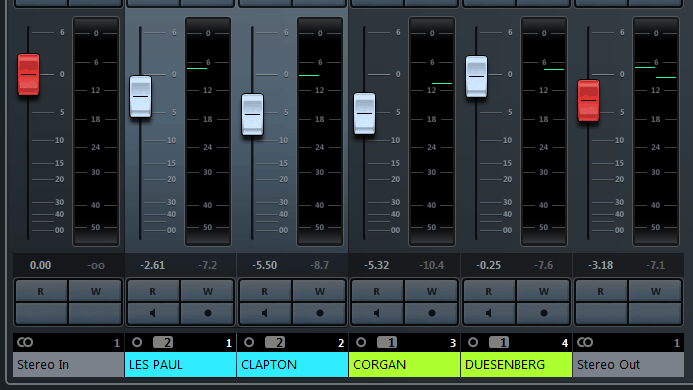Enable record on DUESENBERG channel

pyautogui.click(x=544, y=313)
